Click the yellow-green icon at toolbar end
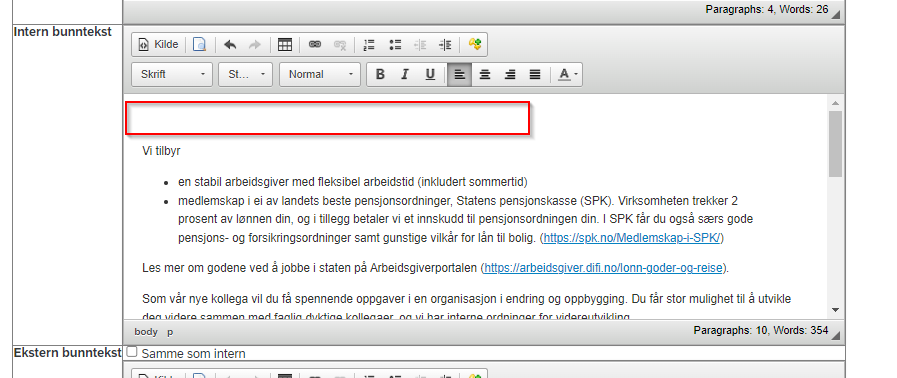The image size is (897, 378). [474, 45]
